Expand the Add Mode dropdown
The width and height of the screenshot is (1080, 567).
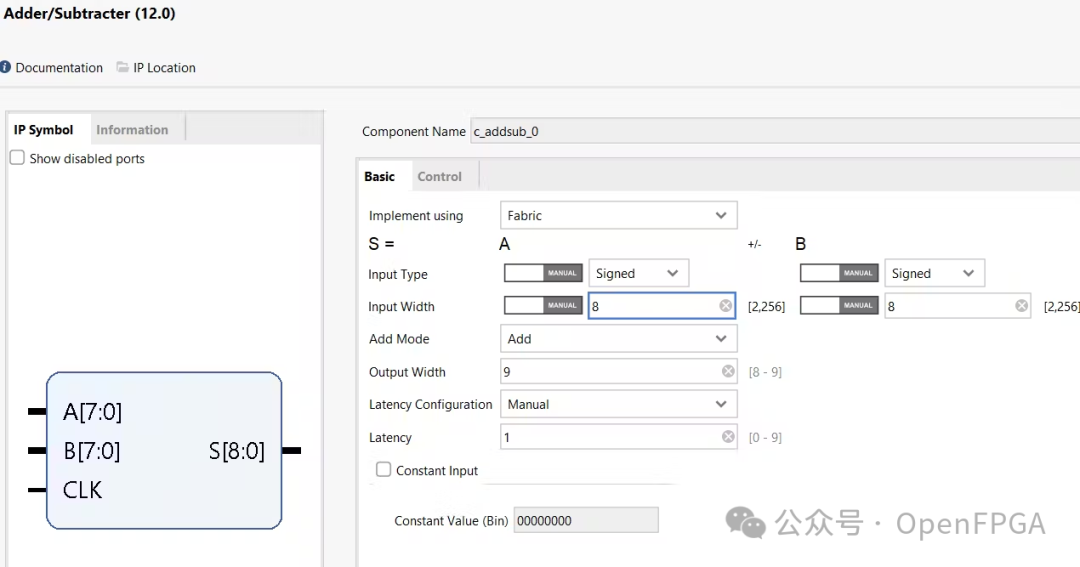coord(618,339)
